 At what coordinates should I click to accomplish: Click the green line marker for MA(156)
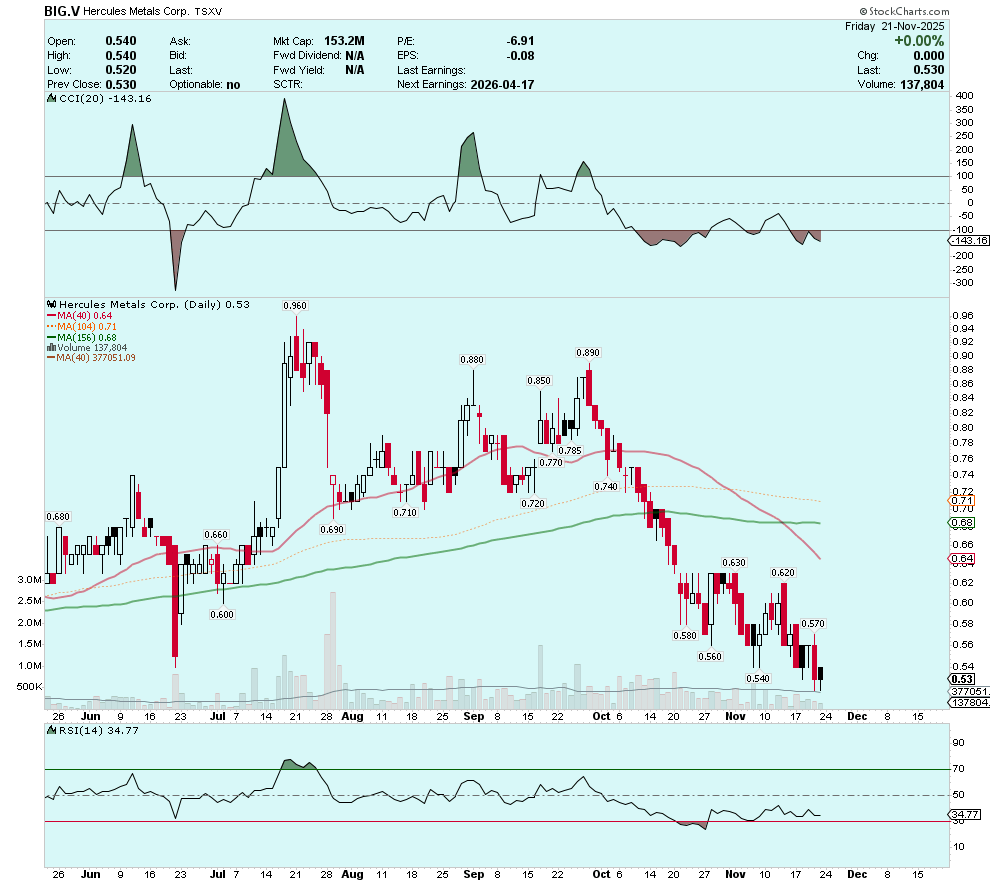click(52, 338)
